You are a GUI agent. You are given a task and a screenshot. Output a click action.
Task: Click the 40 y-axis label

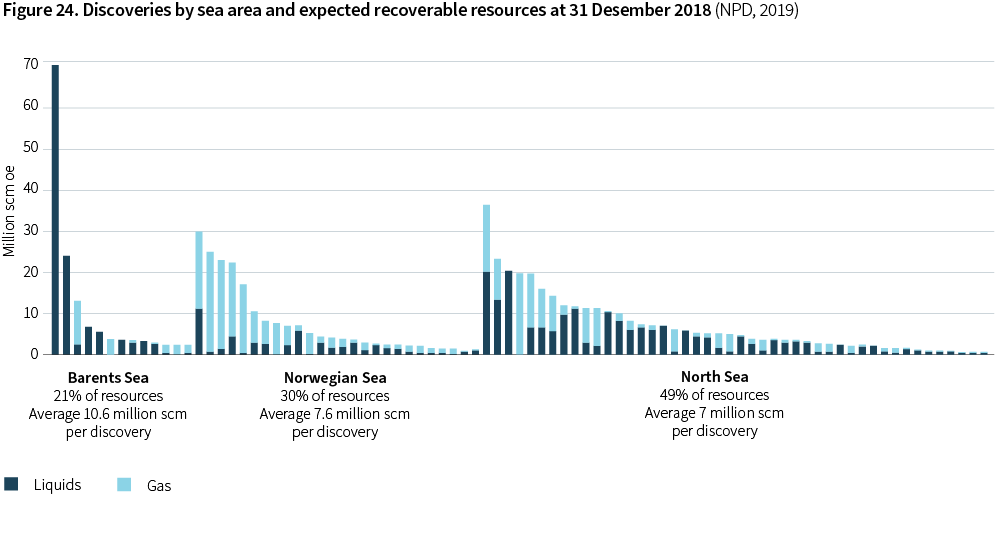pyautogui.click(x=30, y=189)
